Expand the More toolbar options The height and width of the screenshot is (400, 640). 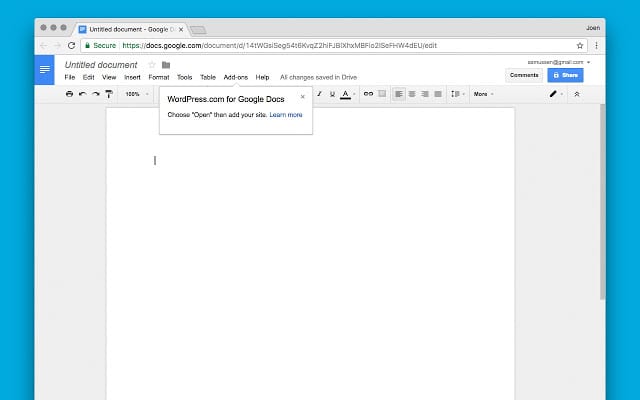coord(484,94)
